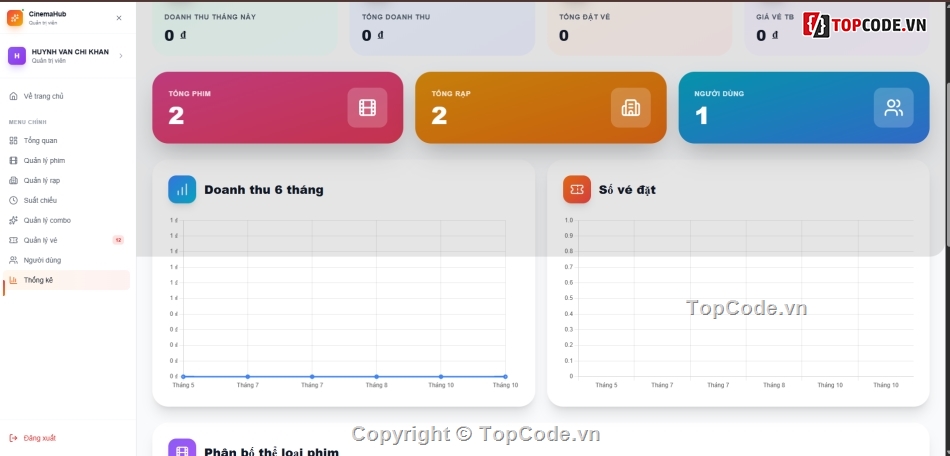Image resolution: width=950 pixels, height=456 pixels.
Task: Click the last Tháng 10 data point on revenue chart
Action: (x=505, y=377)
